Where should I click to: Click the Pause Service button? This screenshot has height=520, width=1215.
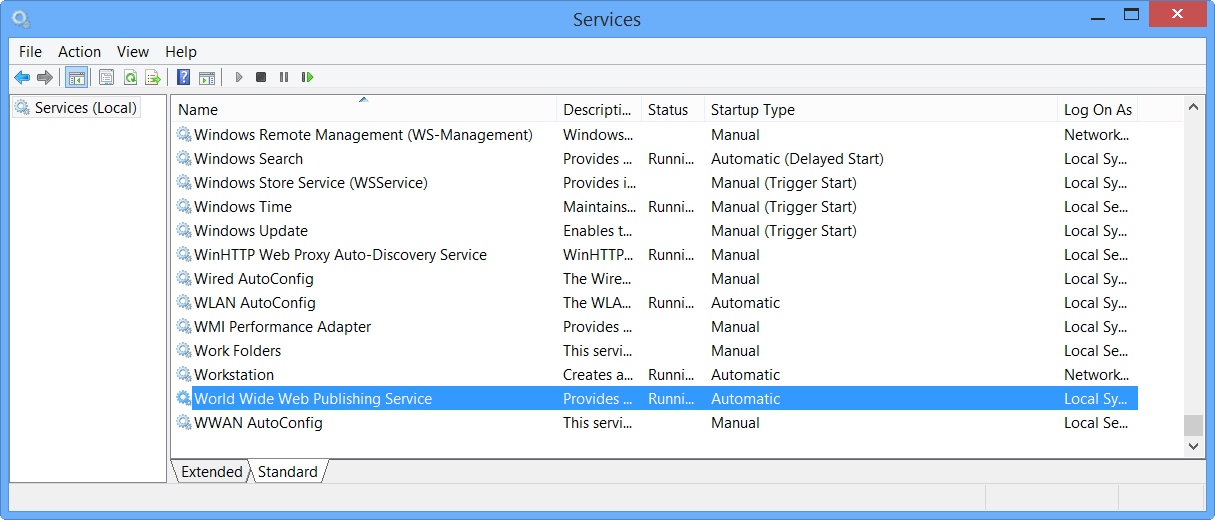pos(284,77)
